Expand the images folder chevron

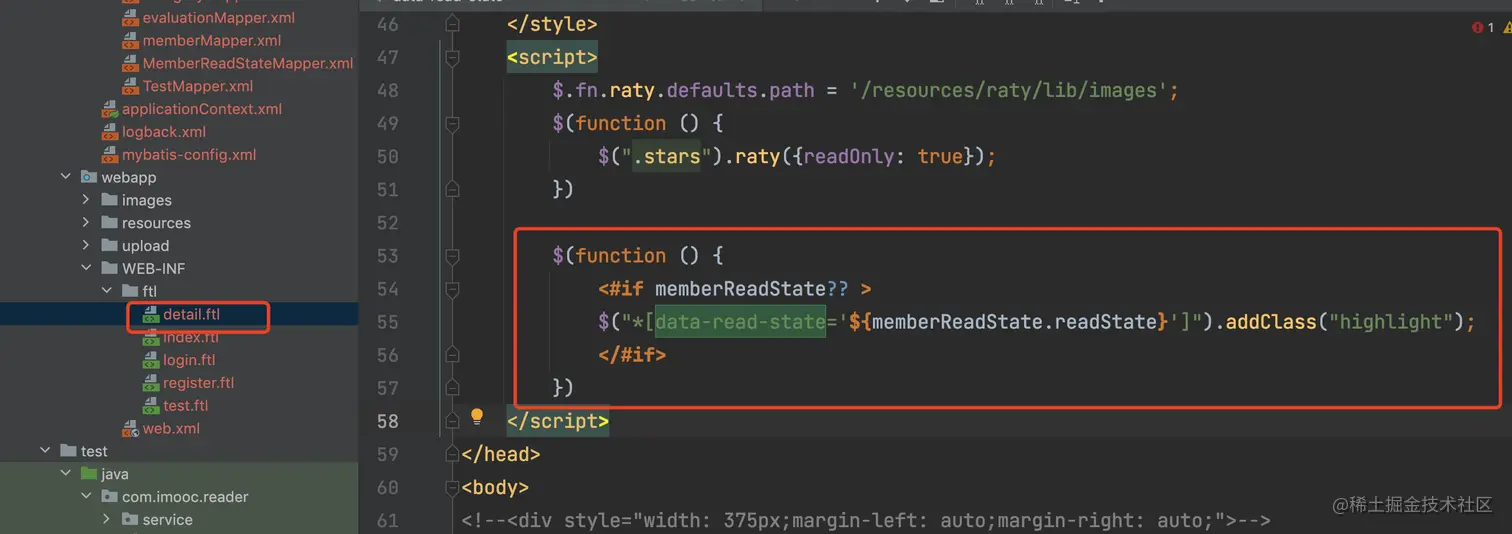(x=87, y=200)
